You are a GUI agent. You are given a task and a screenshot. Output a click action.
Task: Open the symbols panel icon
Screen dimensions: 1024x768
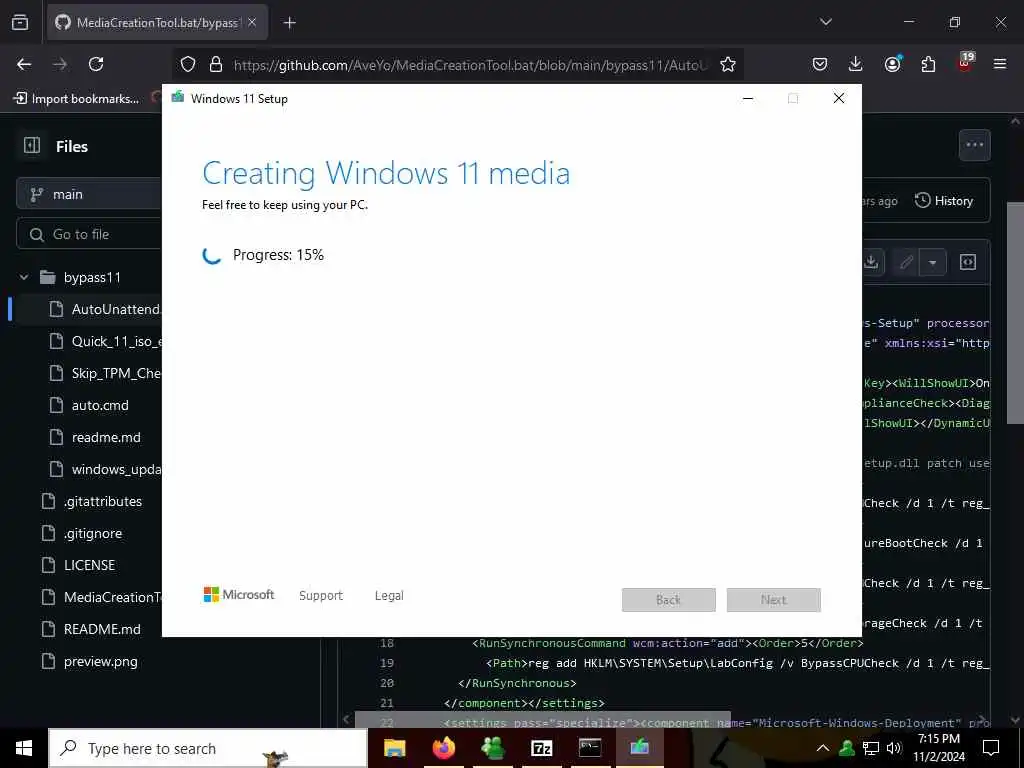(968, 263)
